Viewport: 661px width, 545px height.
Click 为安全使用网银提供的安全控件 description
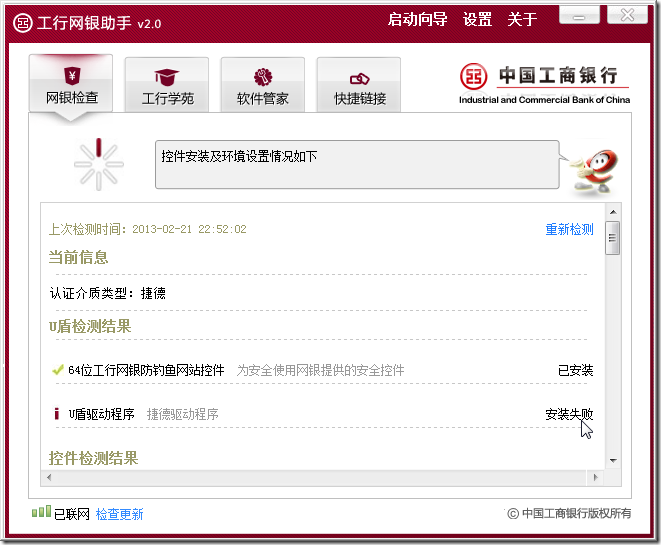pyautogui.click(x=320, y=370)
